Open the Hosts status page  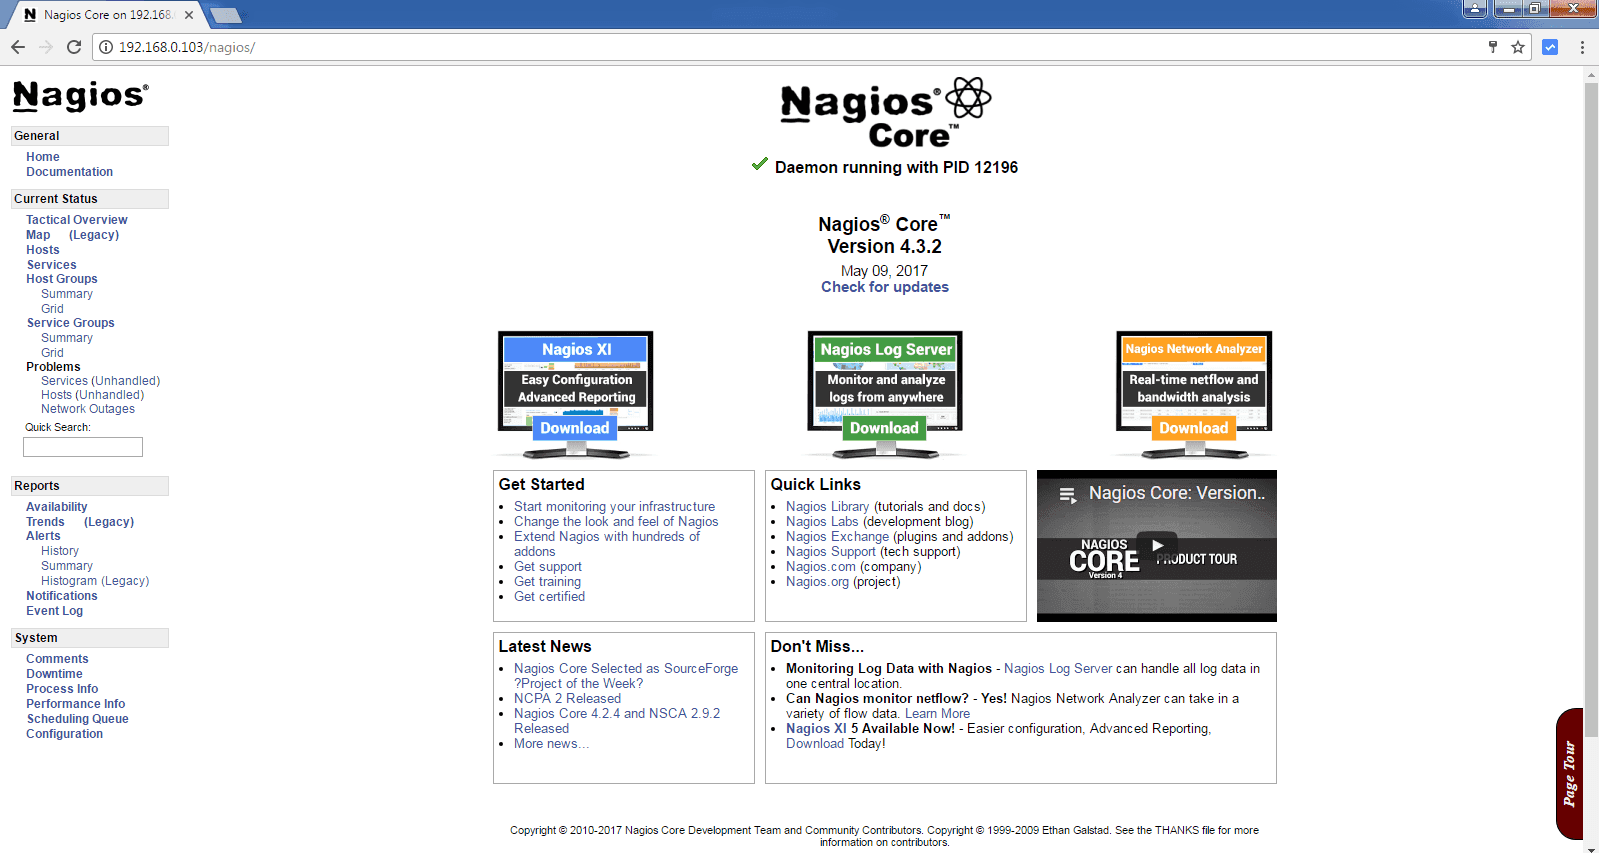(x=43, y=250)
